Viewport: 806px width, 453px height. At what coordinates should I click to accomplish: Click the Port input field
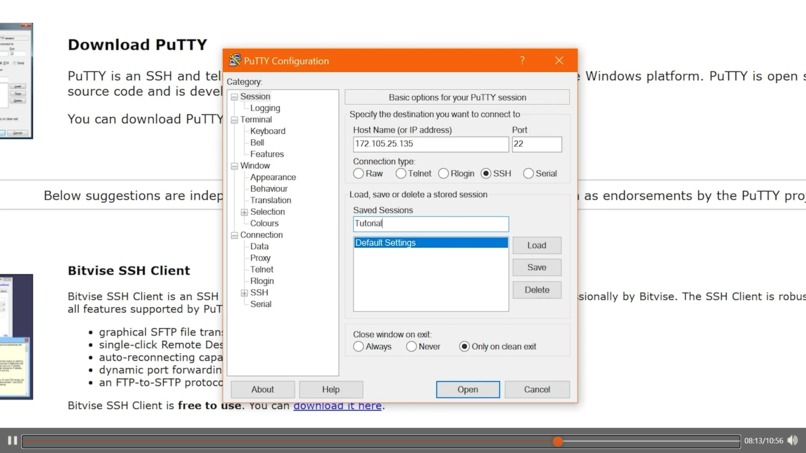[537, 144]
